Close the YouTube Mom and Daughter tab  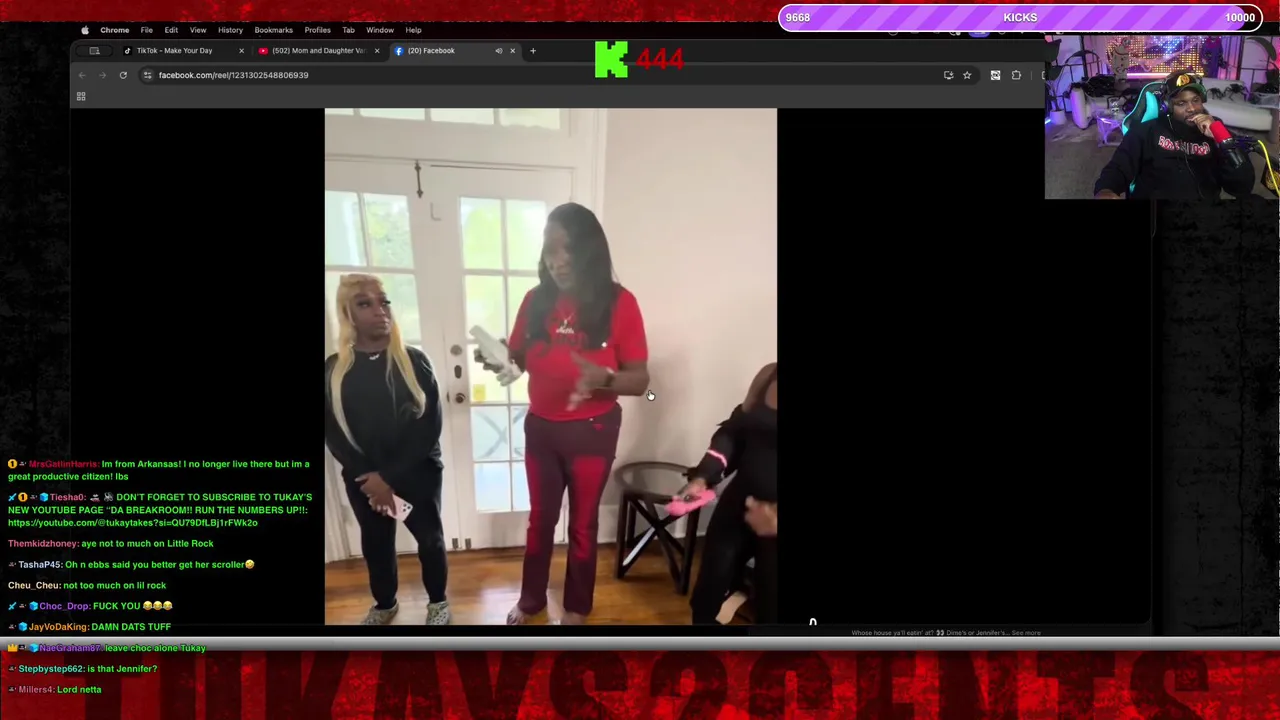point(377,51)
